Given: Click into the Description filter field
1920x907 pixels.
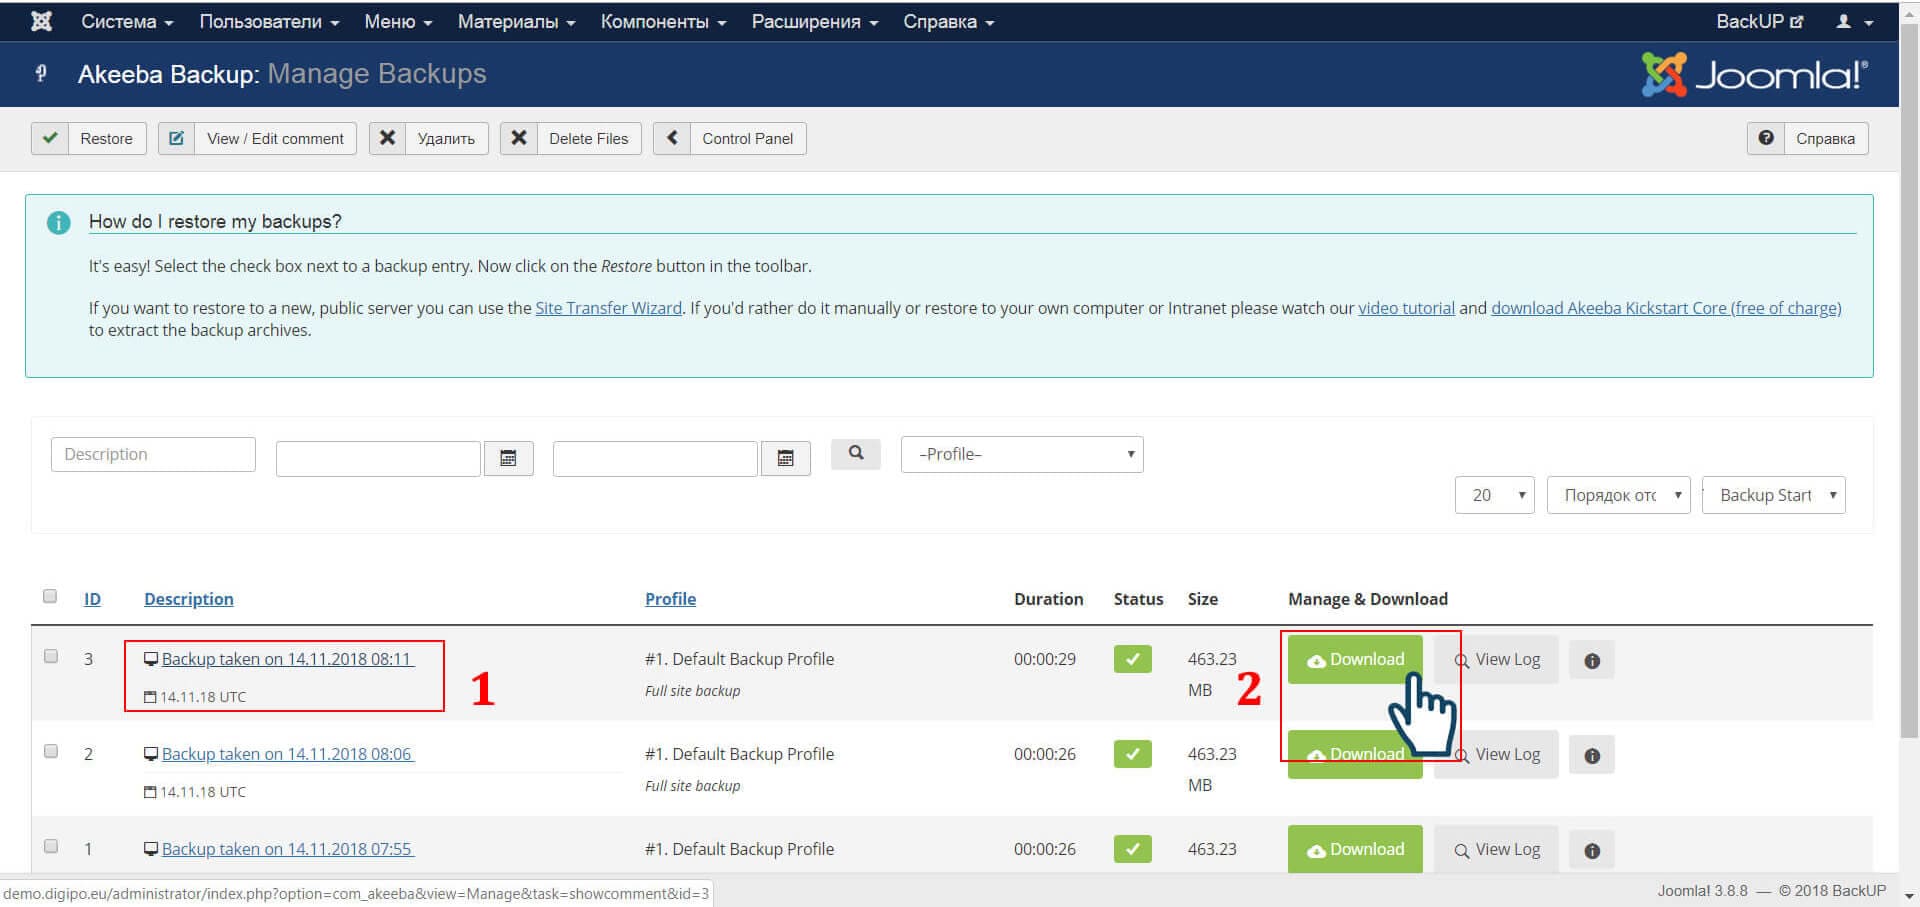Looking at the screenshot, I should click(153, 454).
